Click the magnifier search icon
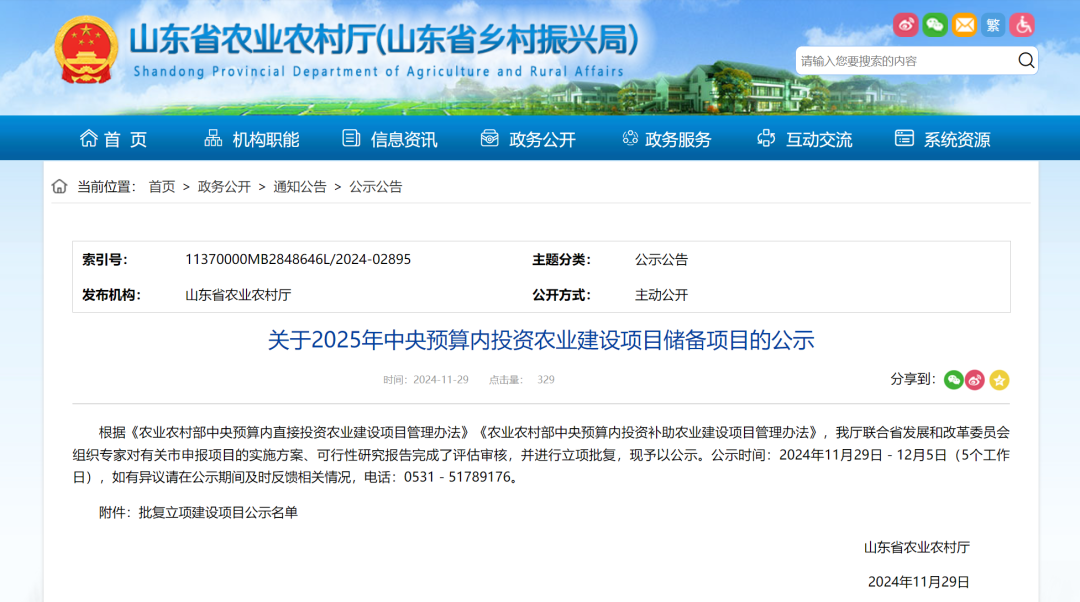Viewport: 1080px width, 602px height. pyautogui.click(x=1026, y=61)
